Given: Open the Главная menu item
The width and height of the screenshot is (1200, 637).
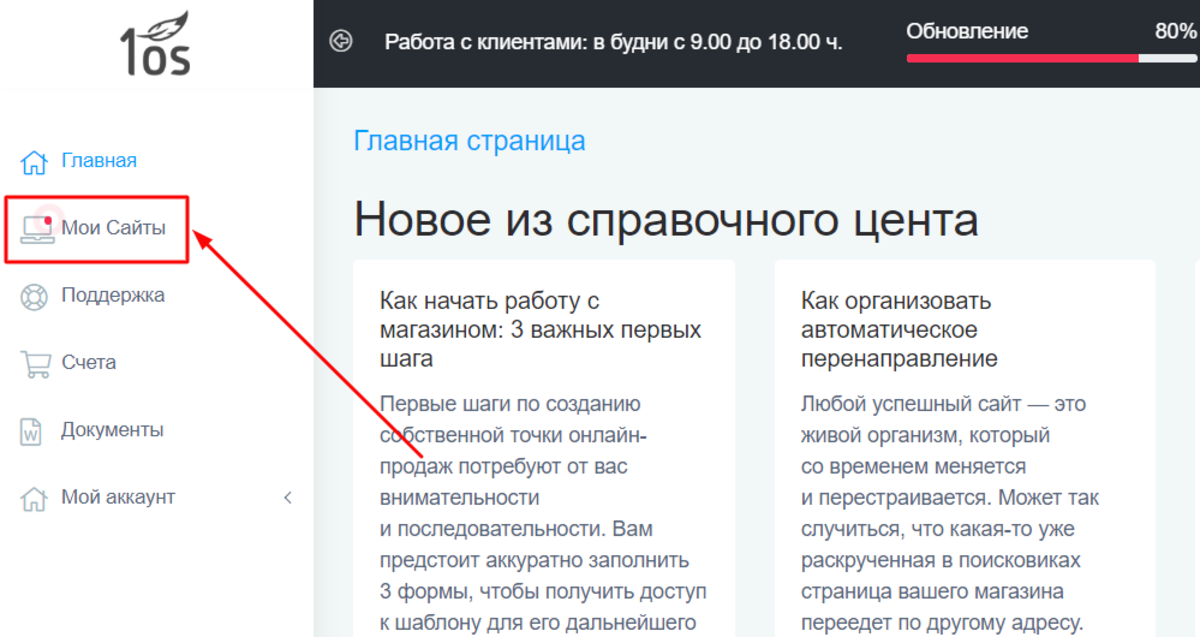Looking at the screenshot, I should pyautogui.click(x=99, y=161).
